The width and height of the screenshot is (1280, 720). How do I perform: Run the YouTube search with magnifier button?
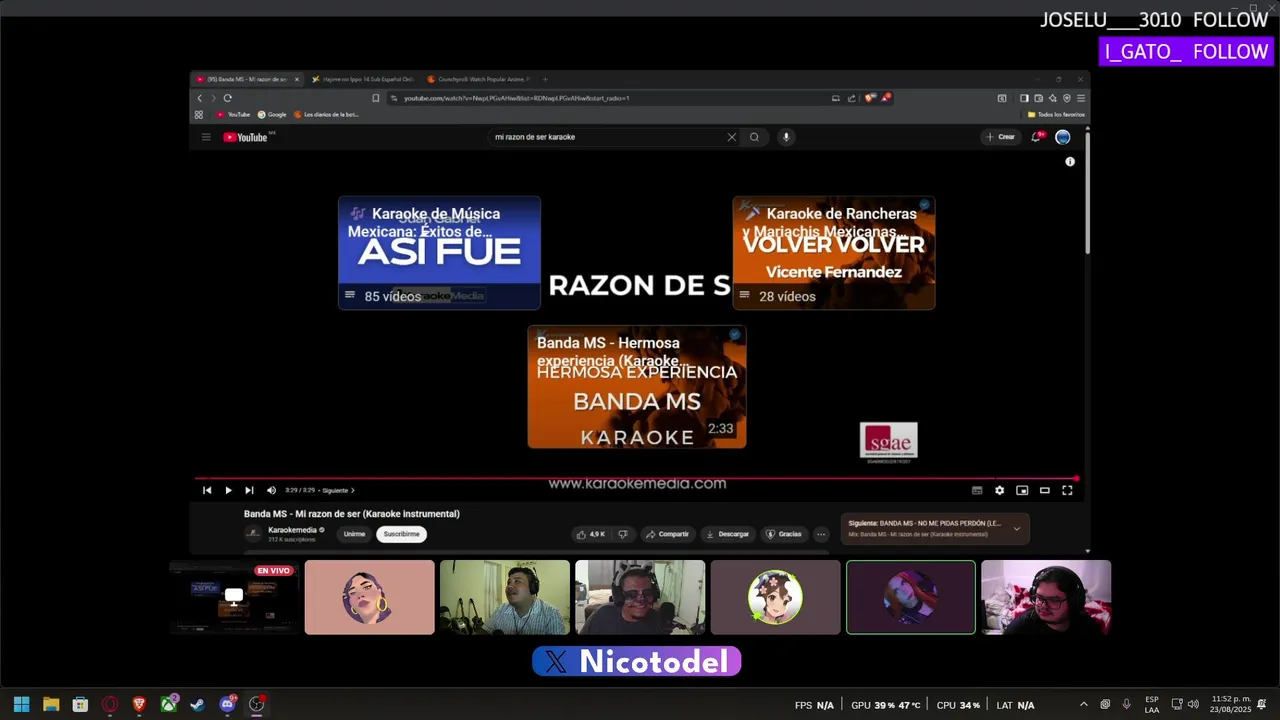coord(754,137)
